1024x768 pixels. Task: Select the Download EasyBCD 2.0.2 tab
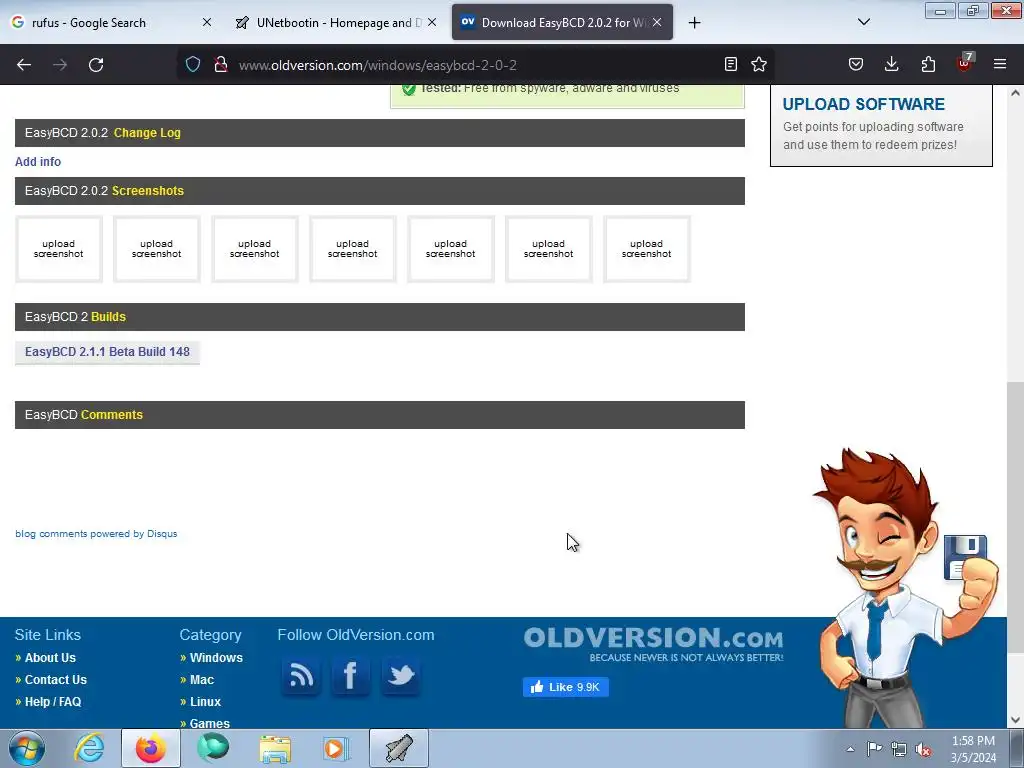click(x=562, y=22)
